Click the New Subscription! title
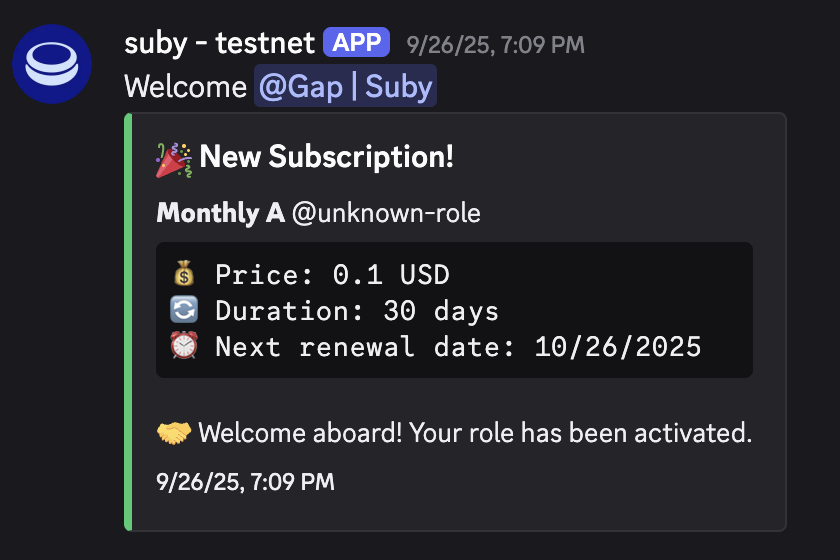This screenshot has width=840, height=560. 326,157
